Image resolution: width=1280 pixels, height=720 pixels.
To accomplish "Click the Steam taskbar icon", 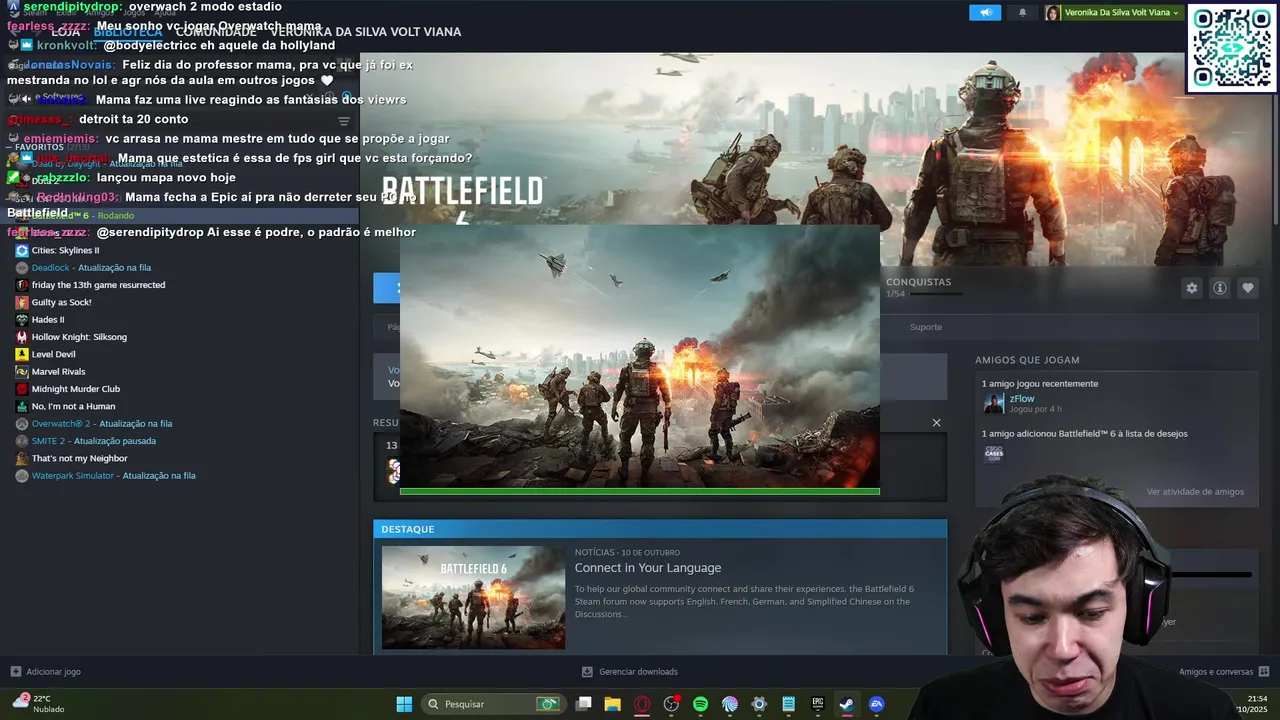I will (x=847, y=704).
